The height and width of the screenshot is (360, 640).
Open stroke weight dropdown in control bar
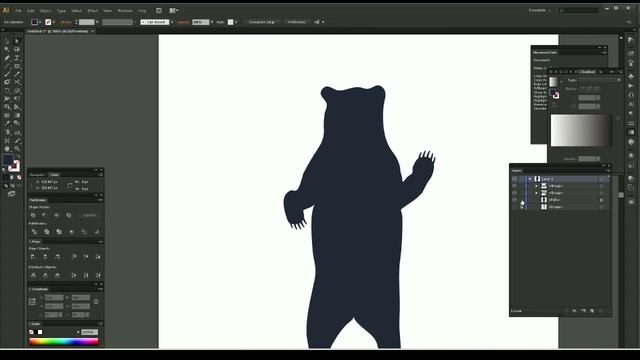tap(97, 22)
